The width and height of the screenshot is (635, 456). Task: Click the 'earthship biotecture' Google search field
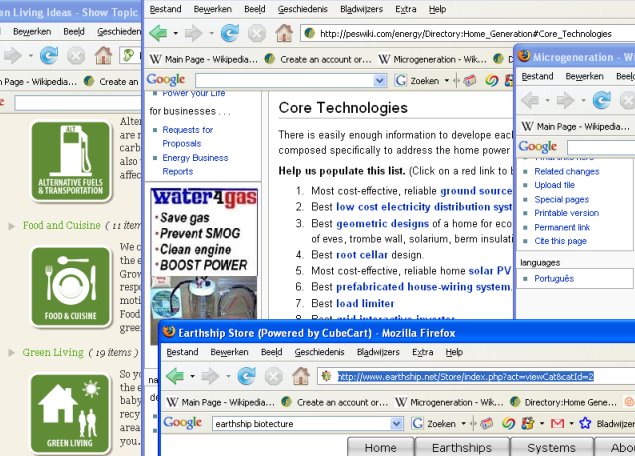point(302,424)
